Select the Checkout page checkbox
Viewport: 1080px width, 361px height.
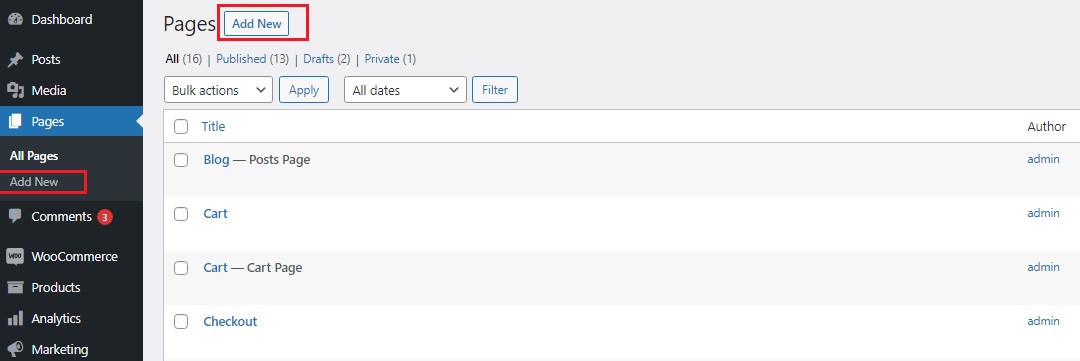(181, 322)
